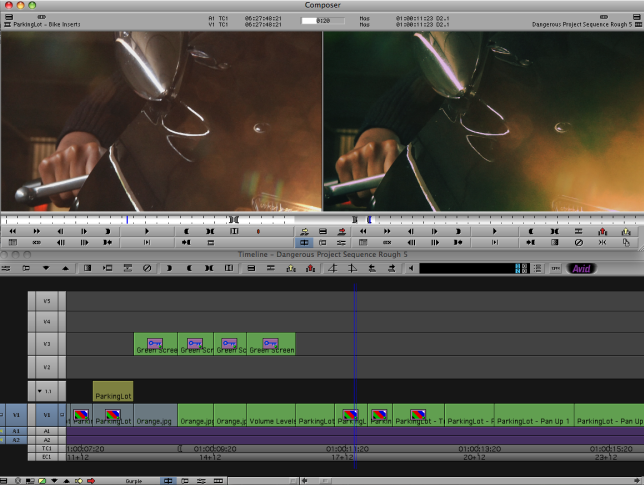Toggle the V1 video monitor icon
The width and height of the screenshot is (644, 485).
(x=62, y=415)
